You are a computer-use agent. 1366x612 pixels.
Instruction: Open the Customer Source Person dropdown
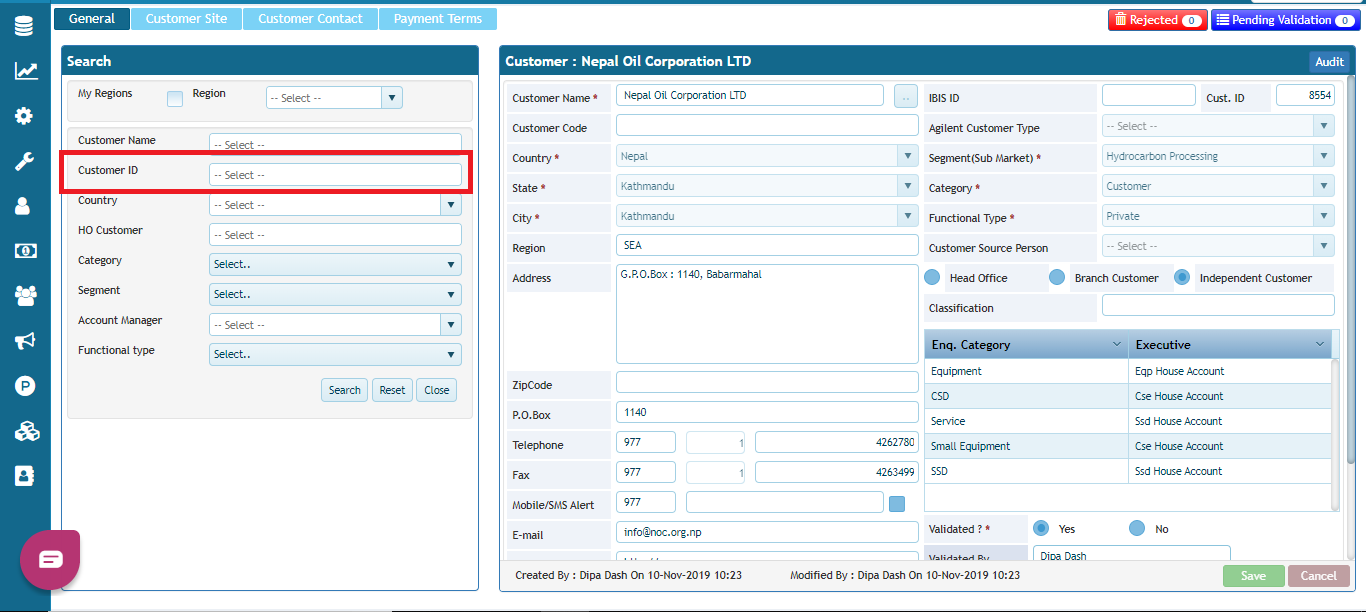click(1218, 246)
